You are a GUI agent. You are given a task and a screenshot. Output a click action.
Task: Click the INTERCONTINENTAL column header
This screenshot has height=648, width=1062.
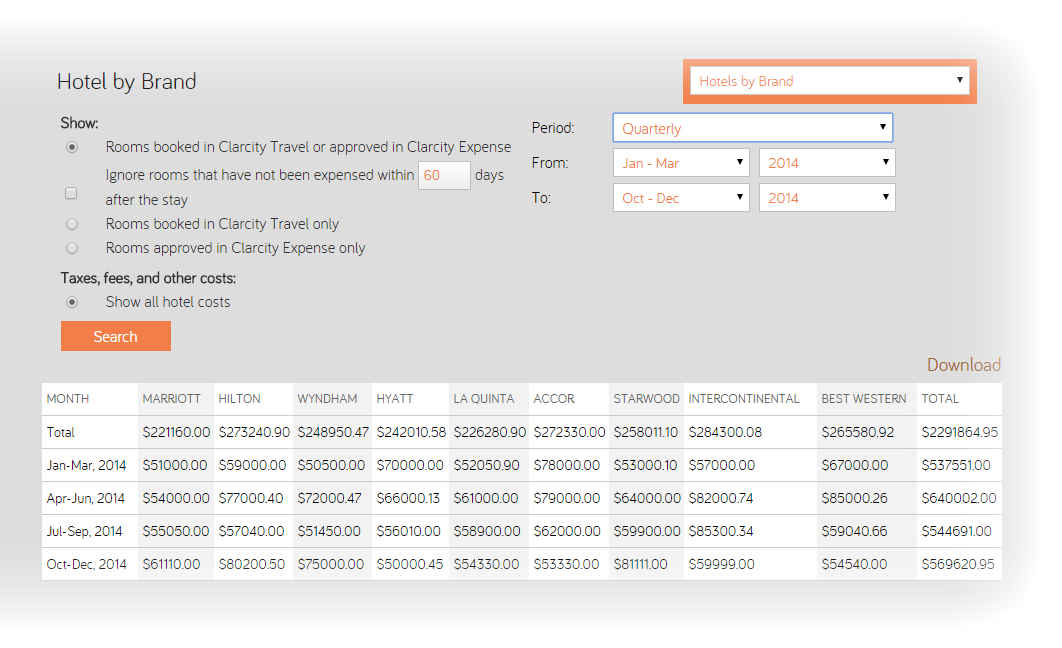(x=744, y=399)
